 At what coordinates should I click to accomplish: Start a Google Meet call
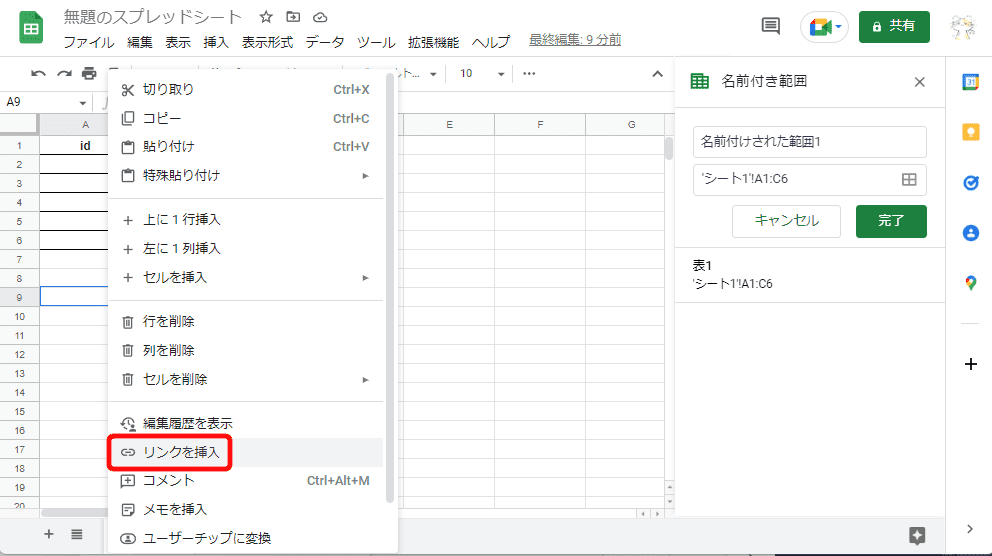tap(824, 27)
